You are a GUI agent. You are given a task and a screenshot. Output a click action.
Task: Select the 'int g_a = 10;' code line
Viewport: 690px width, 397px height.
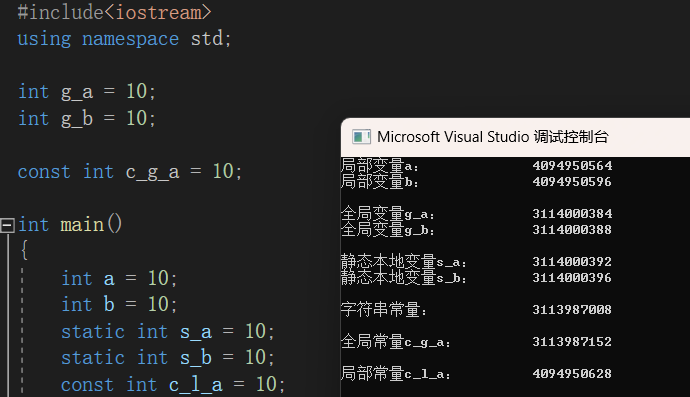(87, 92)
